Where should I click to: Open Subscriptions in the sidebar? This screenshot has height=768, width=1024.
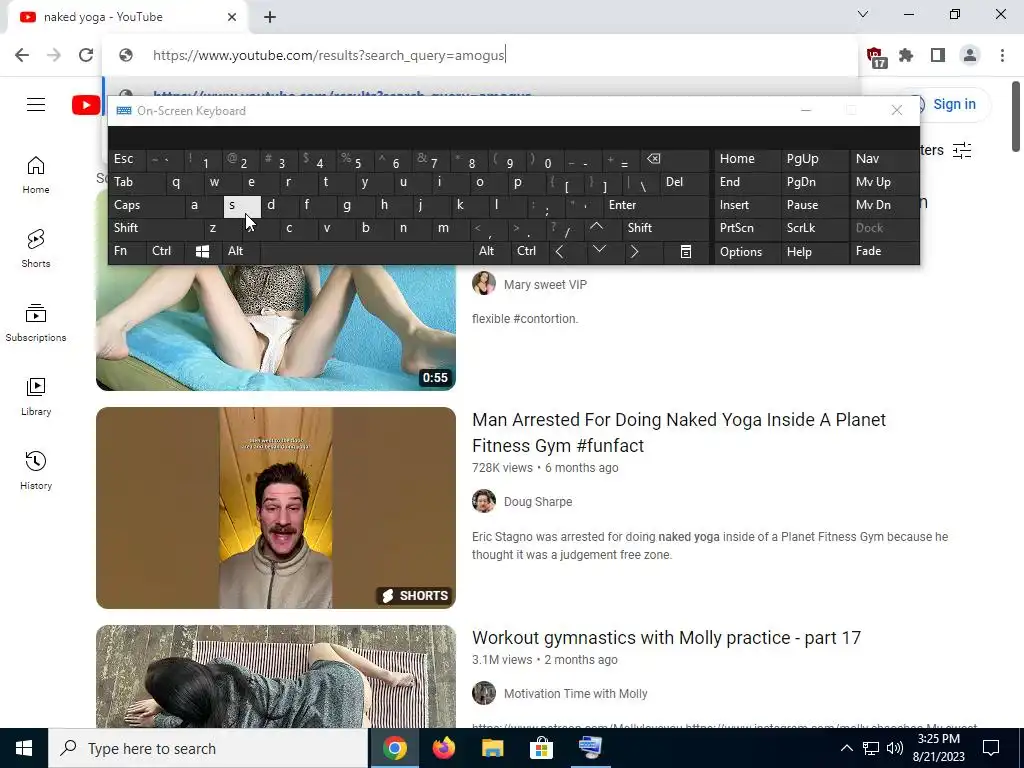click(36, 323)
